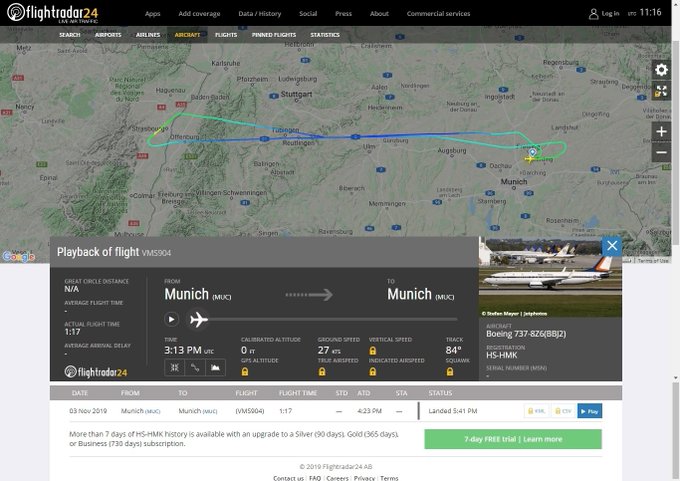Open the Add coverage menu

199,13
